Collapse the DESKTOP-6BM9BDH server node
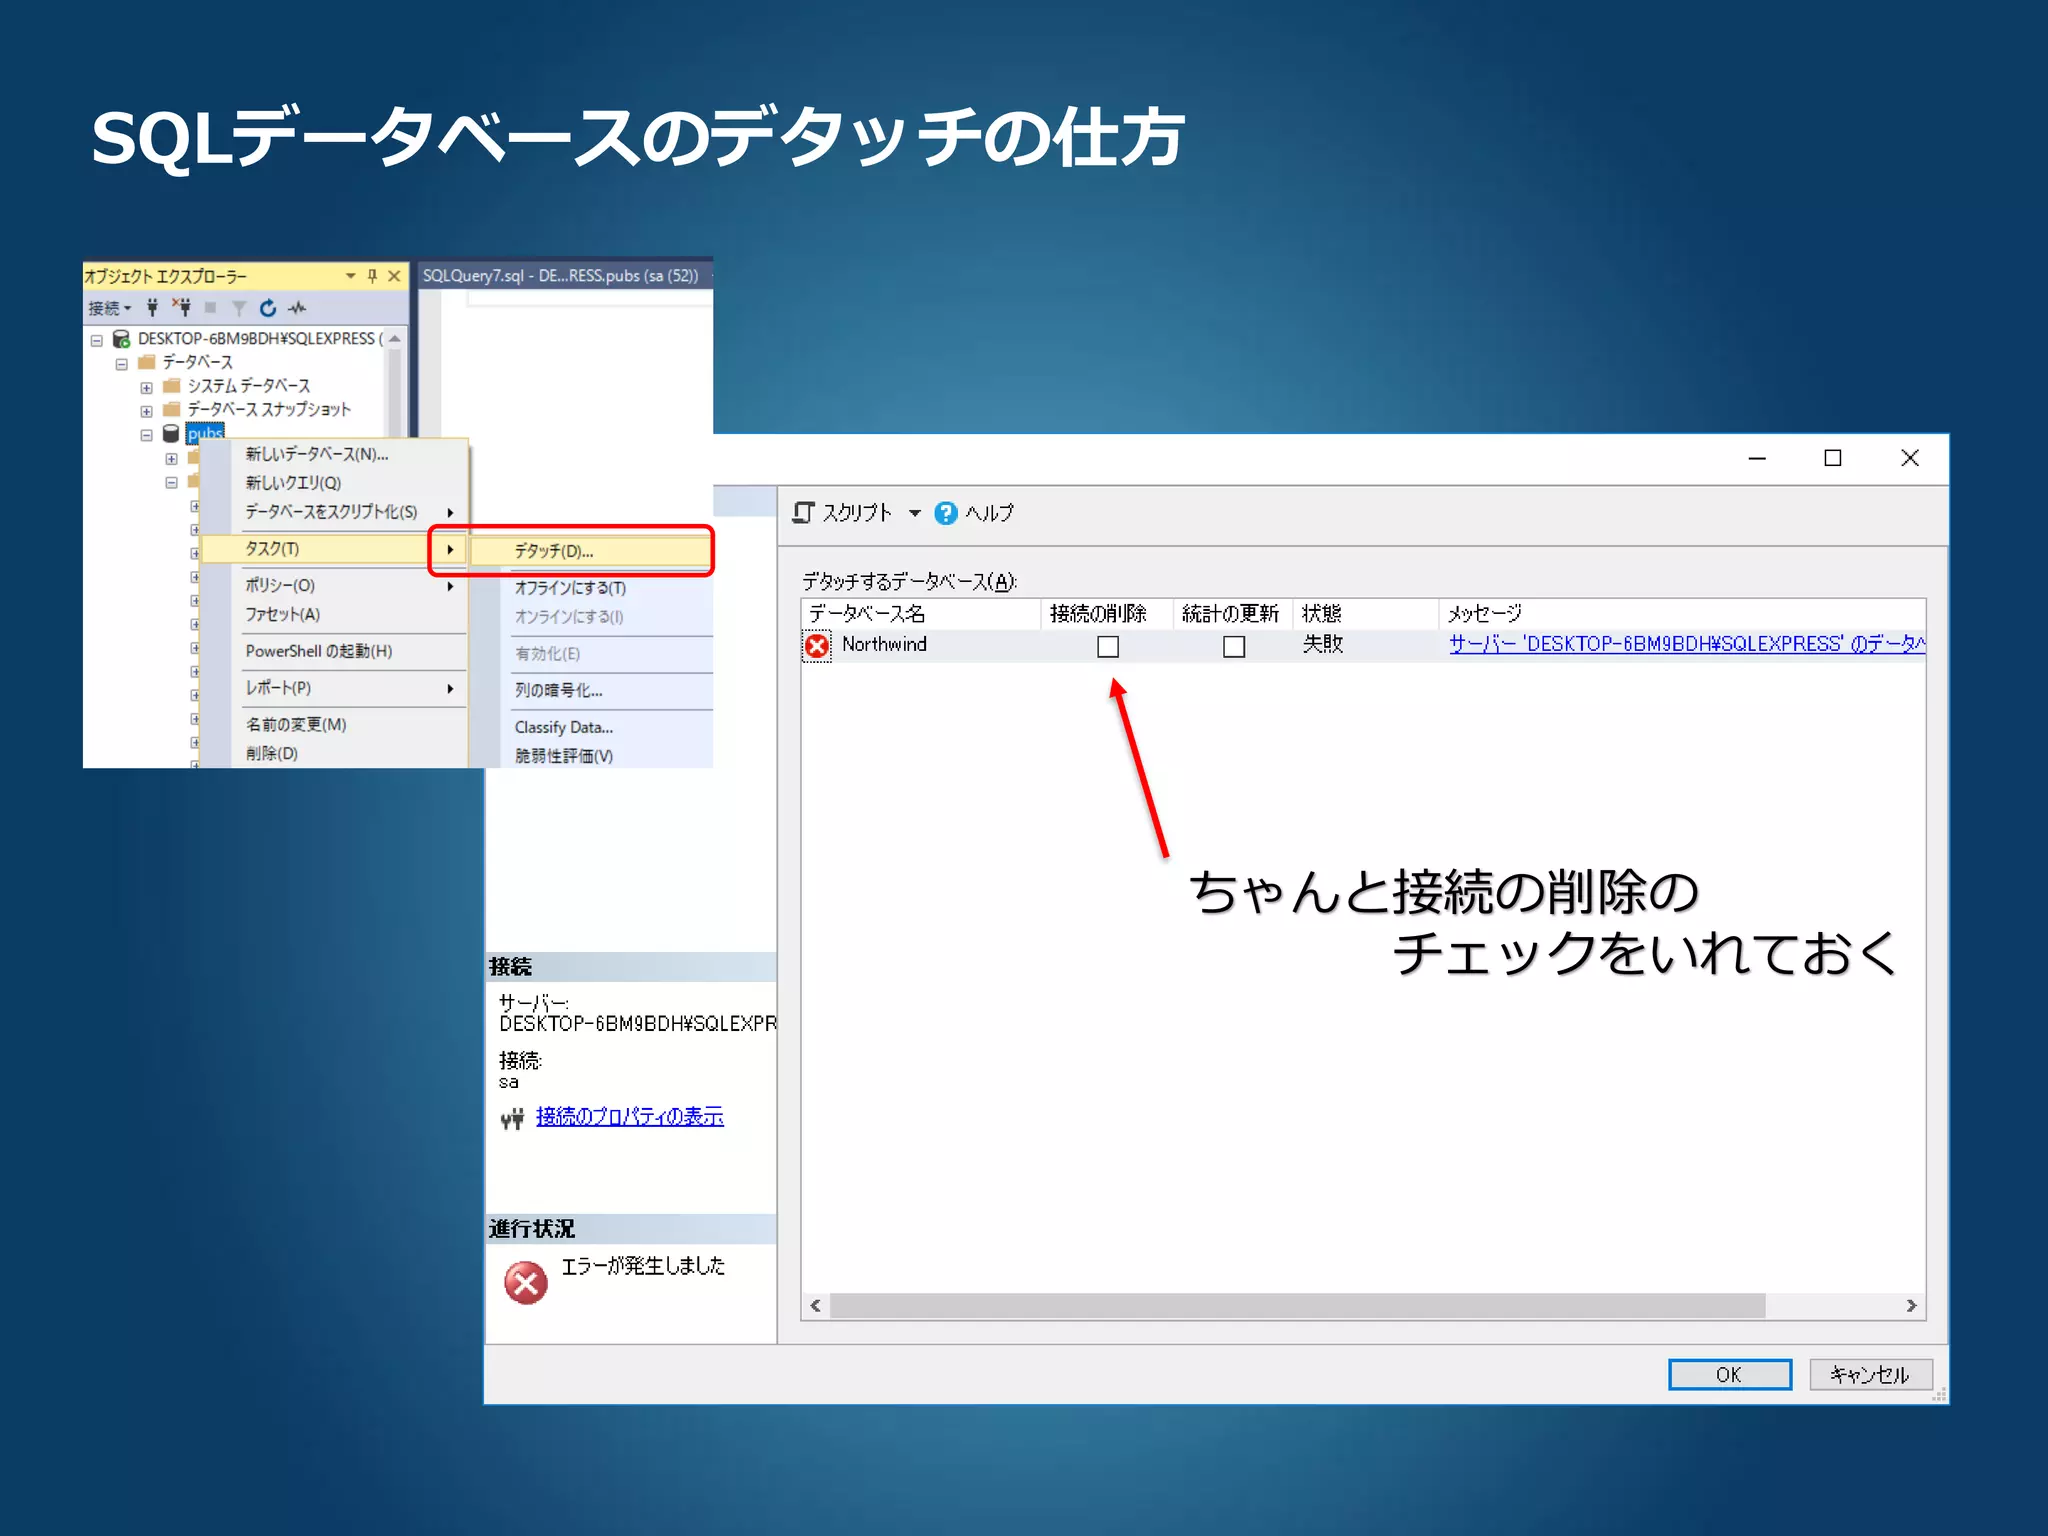Viewport: 2048px width, 1536px height. click(x=96, y=340)
